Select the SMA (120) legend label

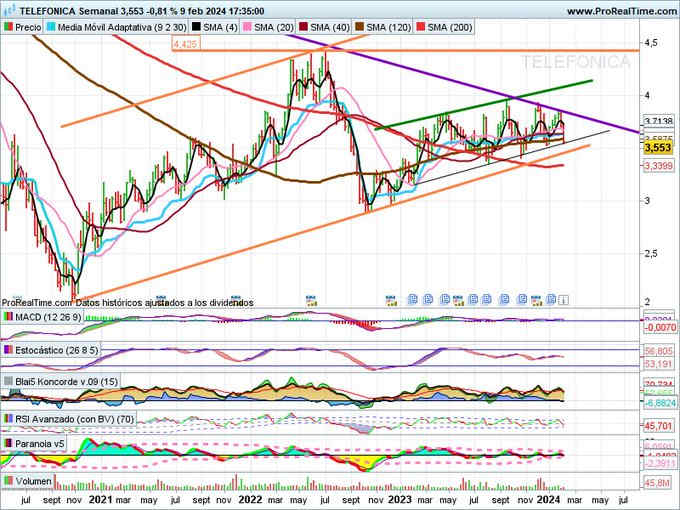click(389, 27)
